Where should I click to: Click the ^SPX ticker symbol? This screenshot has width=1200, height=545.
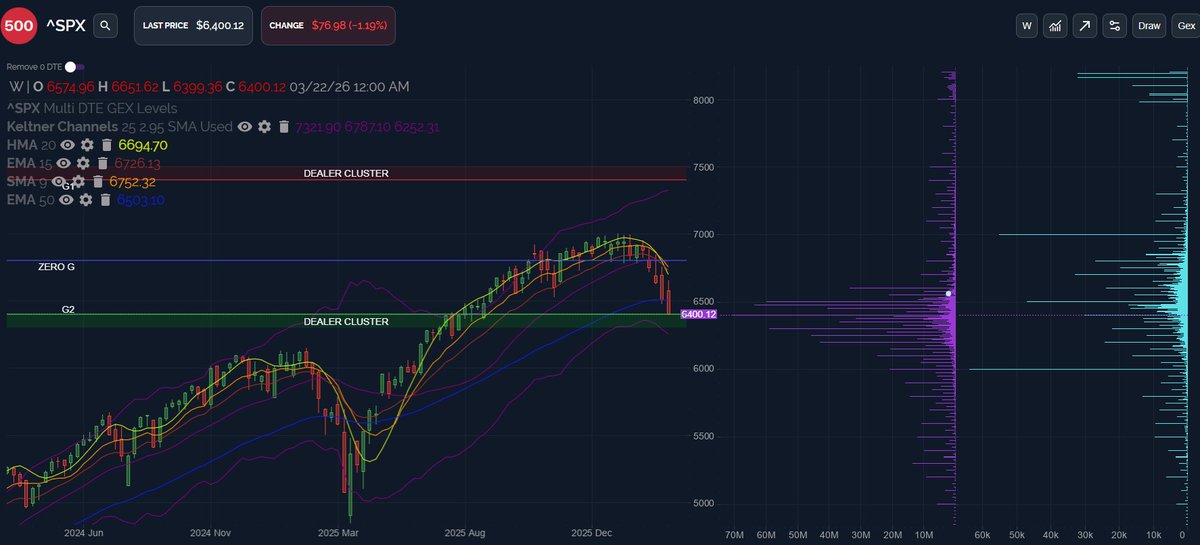pos(66,26)
